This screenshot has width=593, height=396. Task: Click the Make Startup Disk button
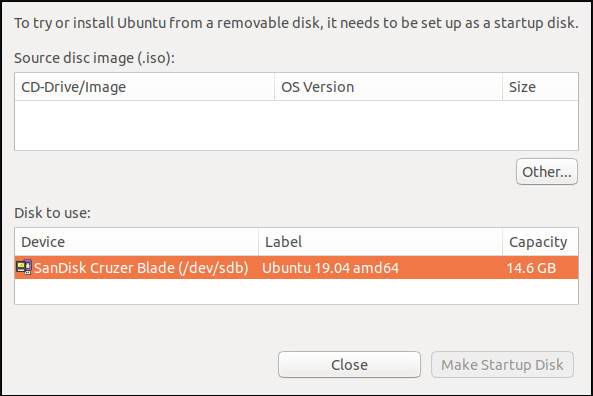(502, 365)
